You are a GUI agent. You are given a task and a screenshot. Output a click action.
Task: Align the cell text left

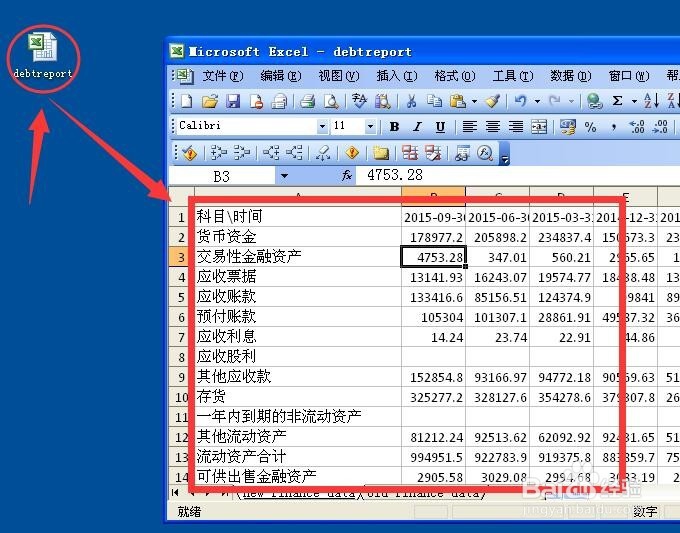pos(469,127)
